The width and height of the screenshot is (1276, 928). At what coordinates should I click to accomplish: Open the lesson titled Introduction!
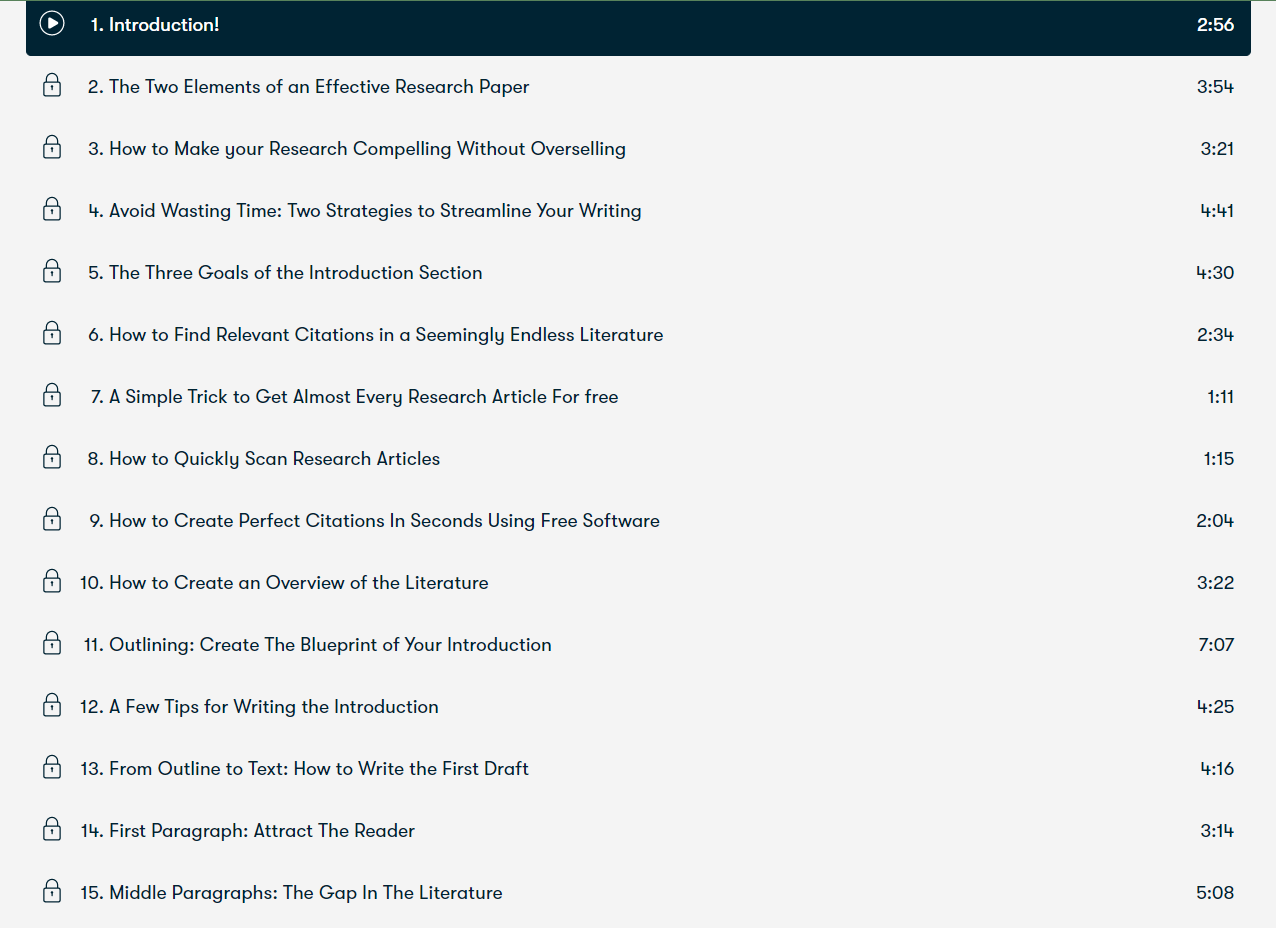tap(155, 24)
